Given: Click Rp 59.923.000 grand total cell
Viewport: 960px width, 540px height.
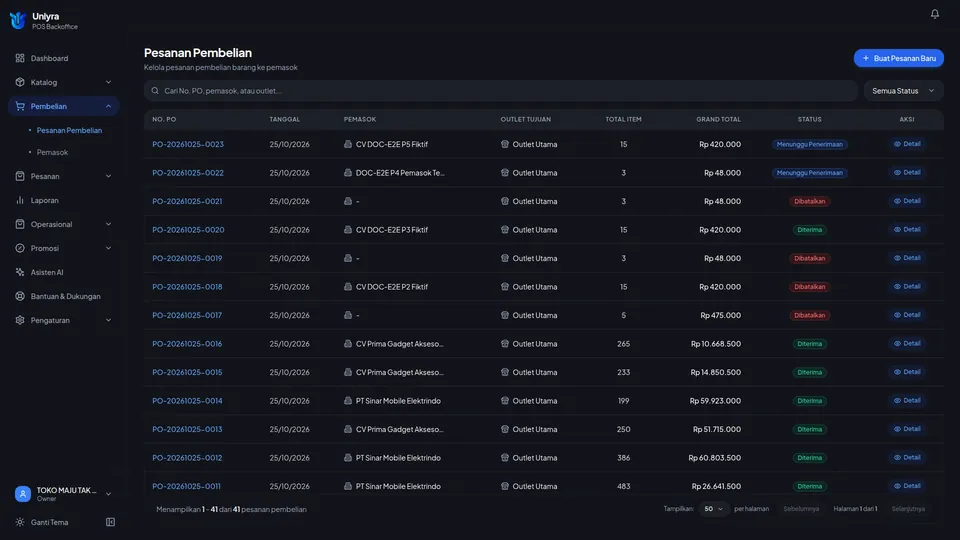Looking at the screenshot, I should click(x=715, y=401).
